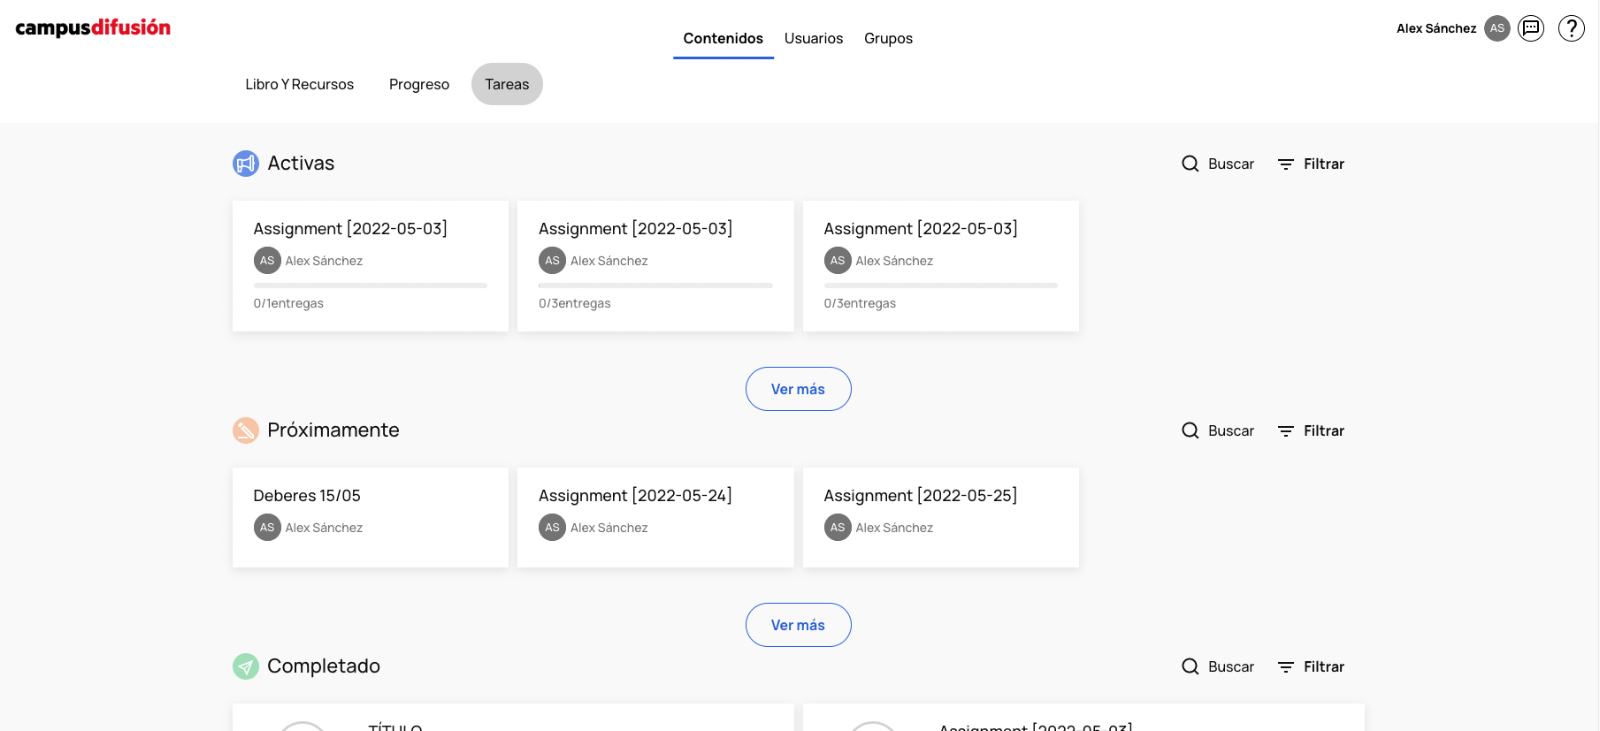Image resolution: width=1600 pixels, height=731 pixels.
Task: Click the AS avatar on 0/1entregas card
Action: 267,261
